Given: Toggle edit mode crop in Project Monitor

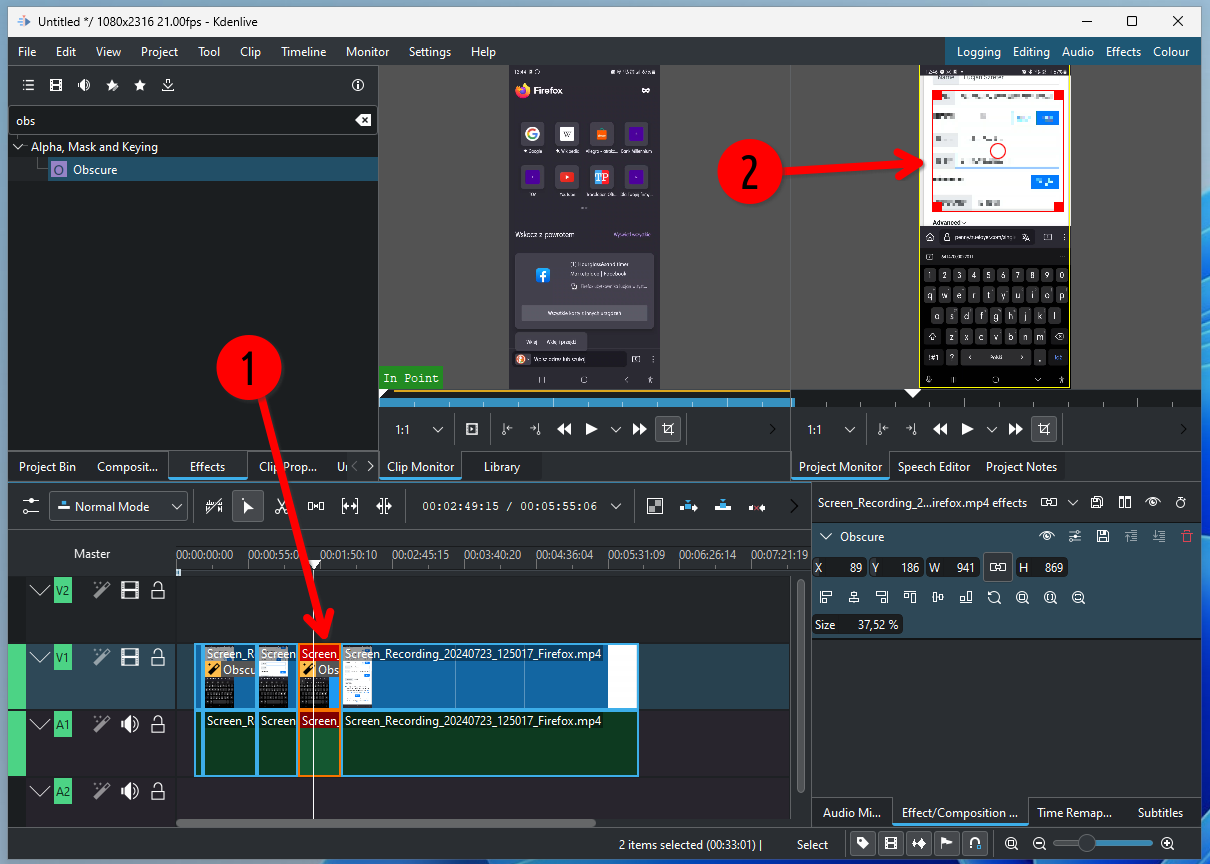Looking at the screenshot, I should (x=1044, y=429).
